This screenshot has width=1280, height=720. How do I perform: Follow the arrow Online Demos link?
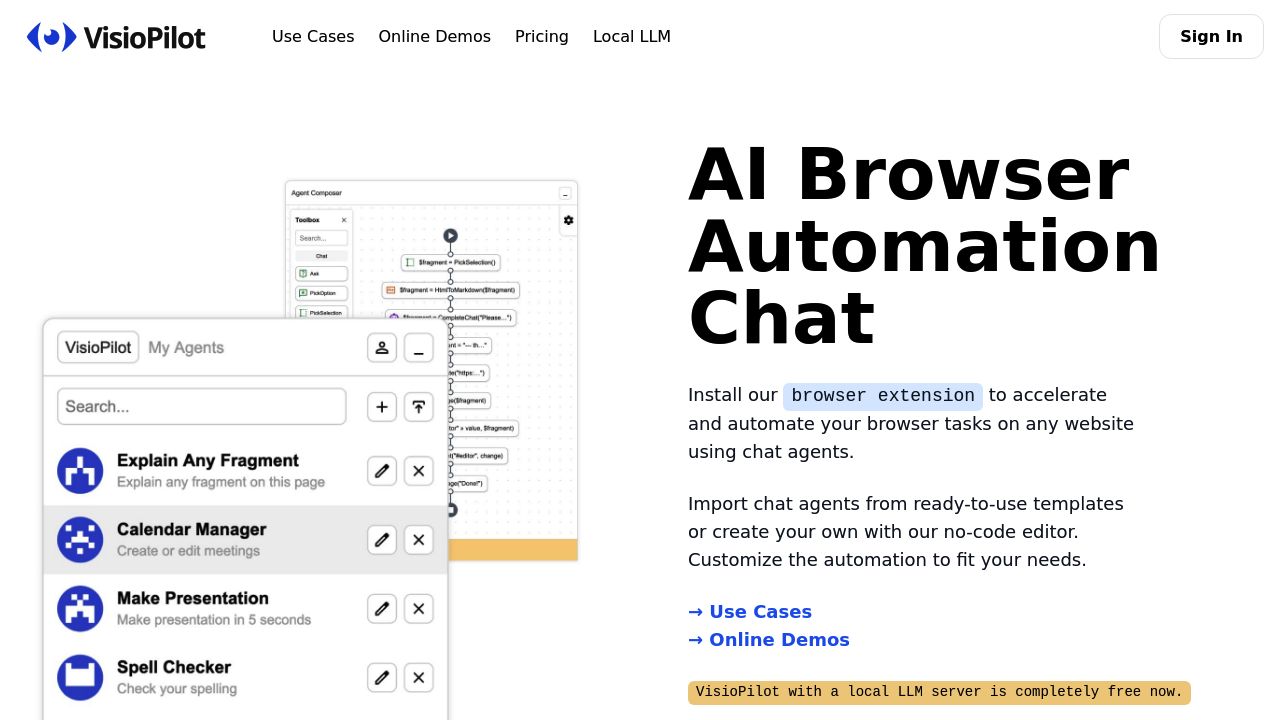[x=769, y=640]
